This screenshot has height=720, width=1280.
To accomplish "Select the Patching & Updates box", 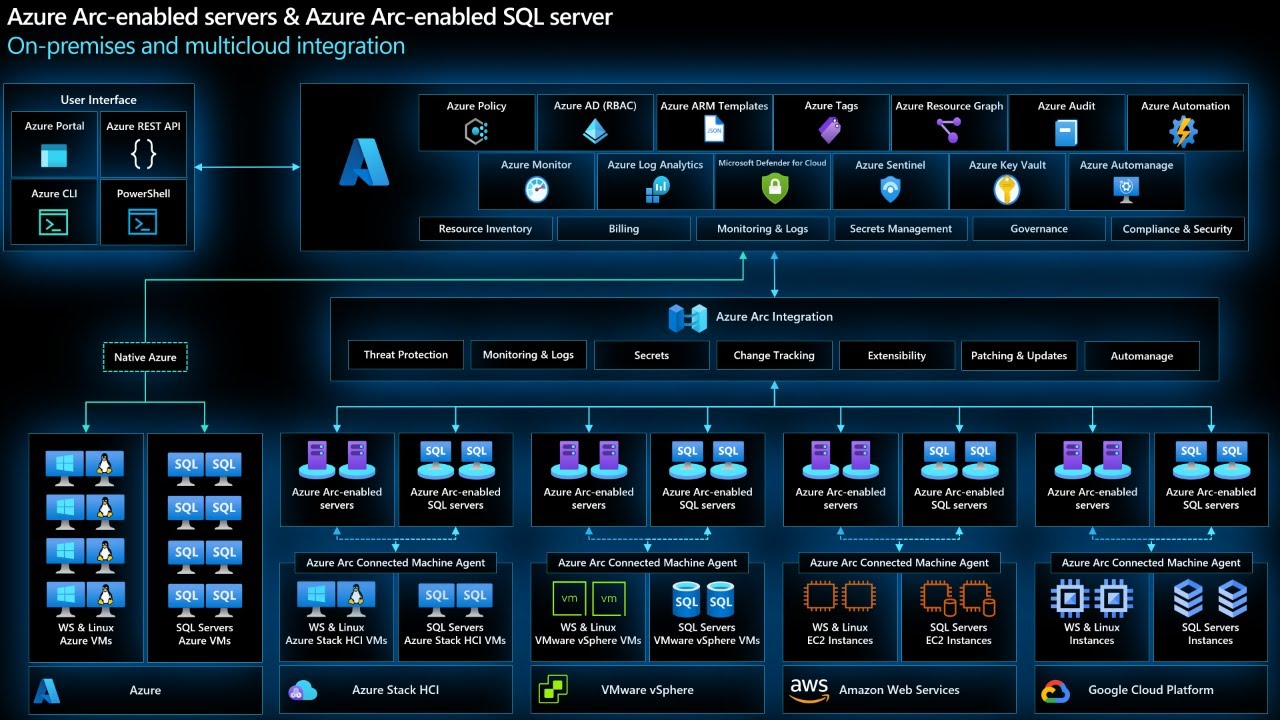I will [x=1019, y=355].
